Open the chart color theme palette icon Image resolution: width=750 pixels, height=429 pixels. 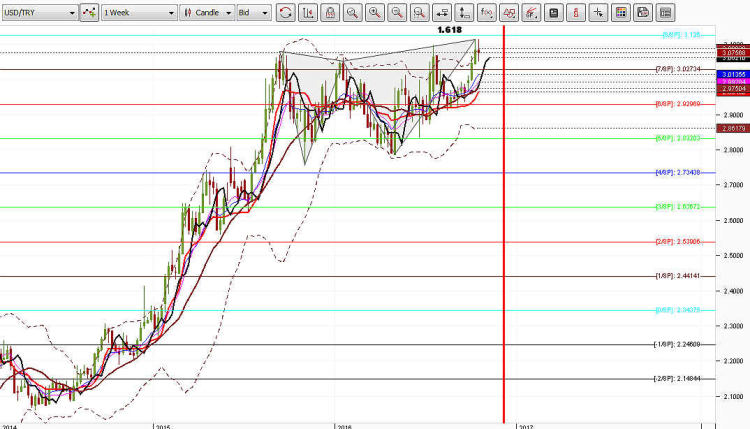[620, 12]
